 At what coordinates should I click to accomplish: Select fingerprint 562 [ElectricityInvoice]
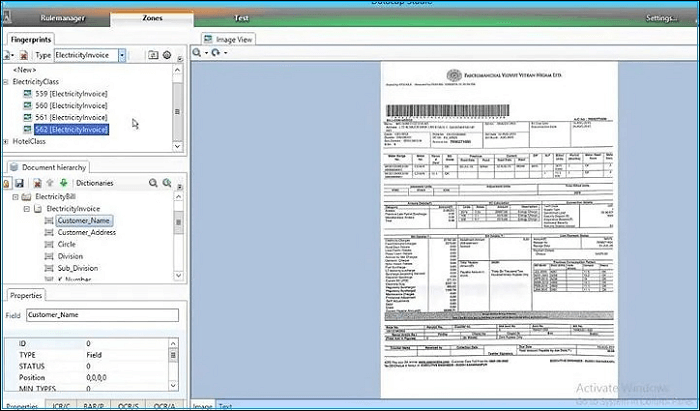click(71, 129)
